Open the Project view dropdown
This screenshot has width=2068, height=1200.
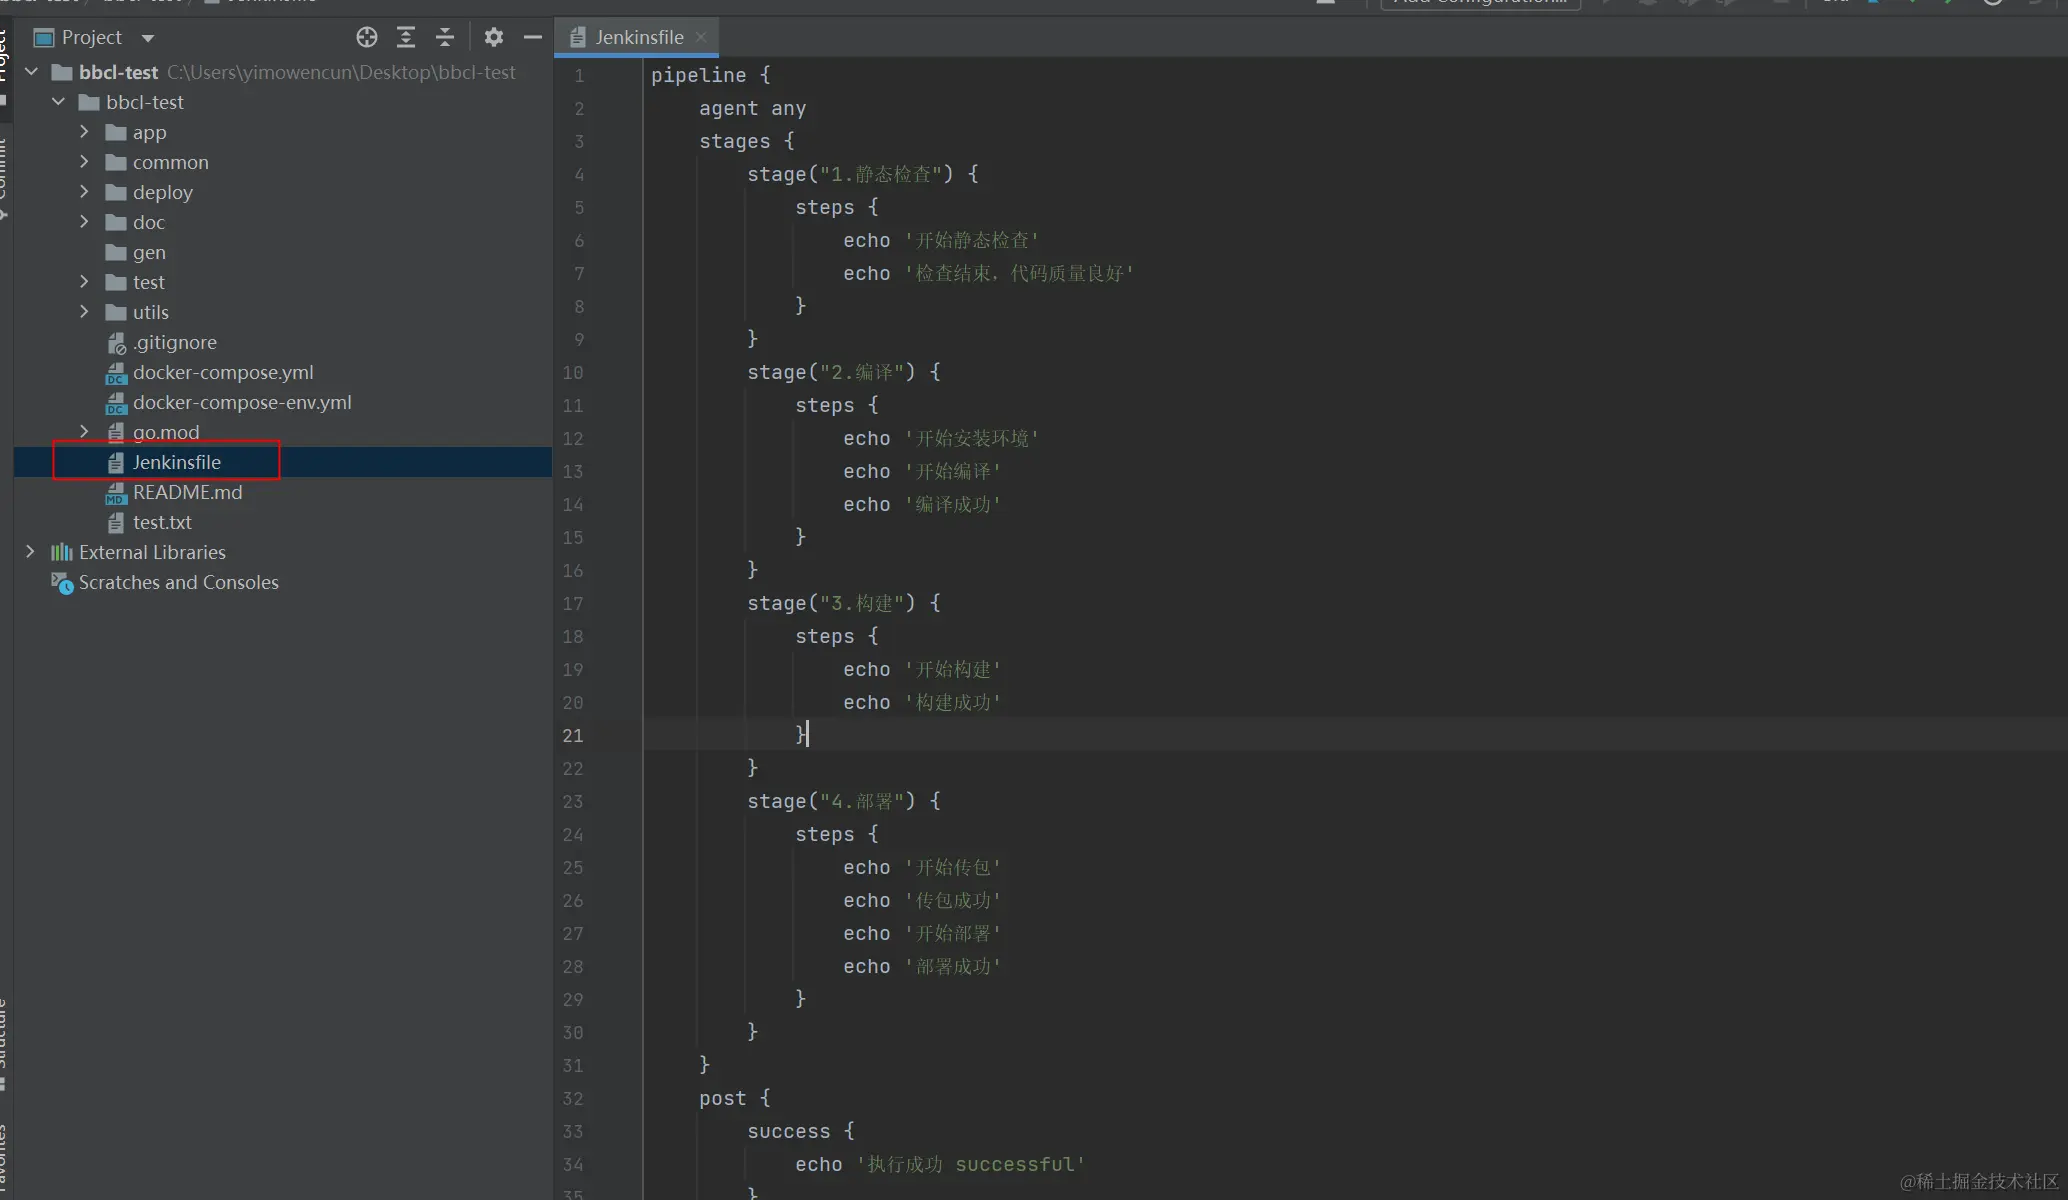click(148, 38)
